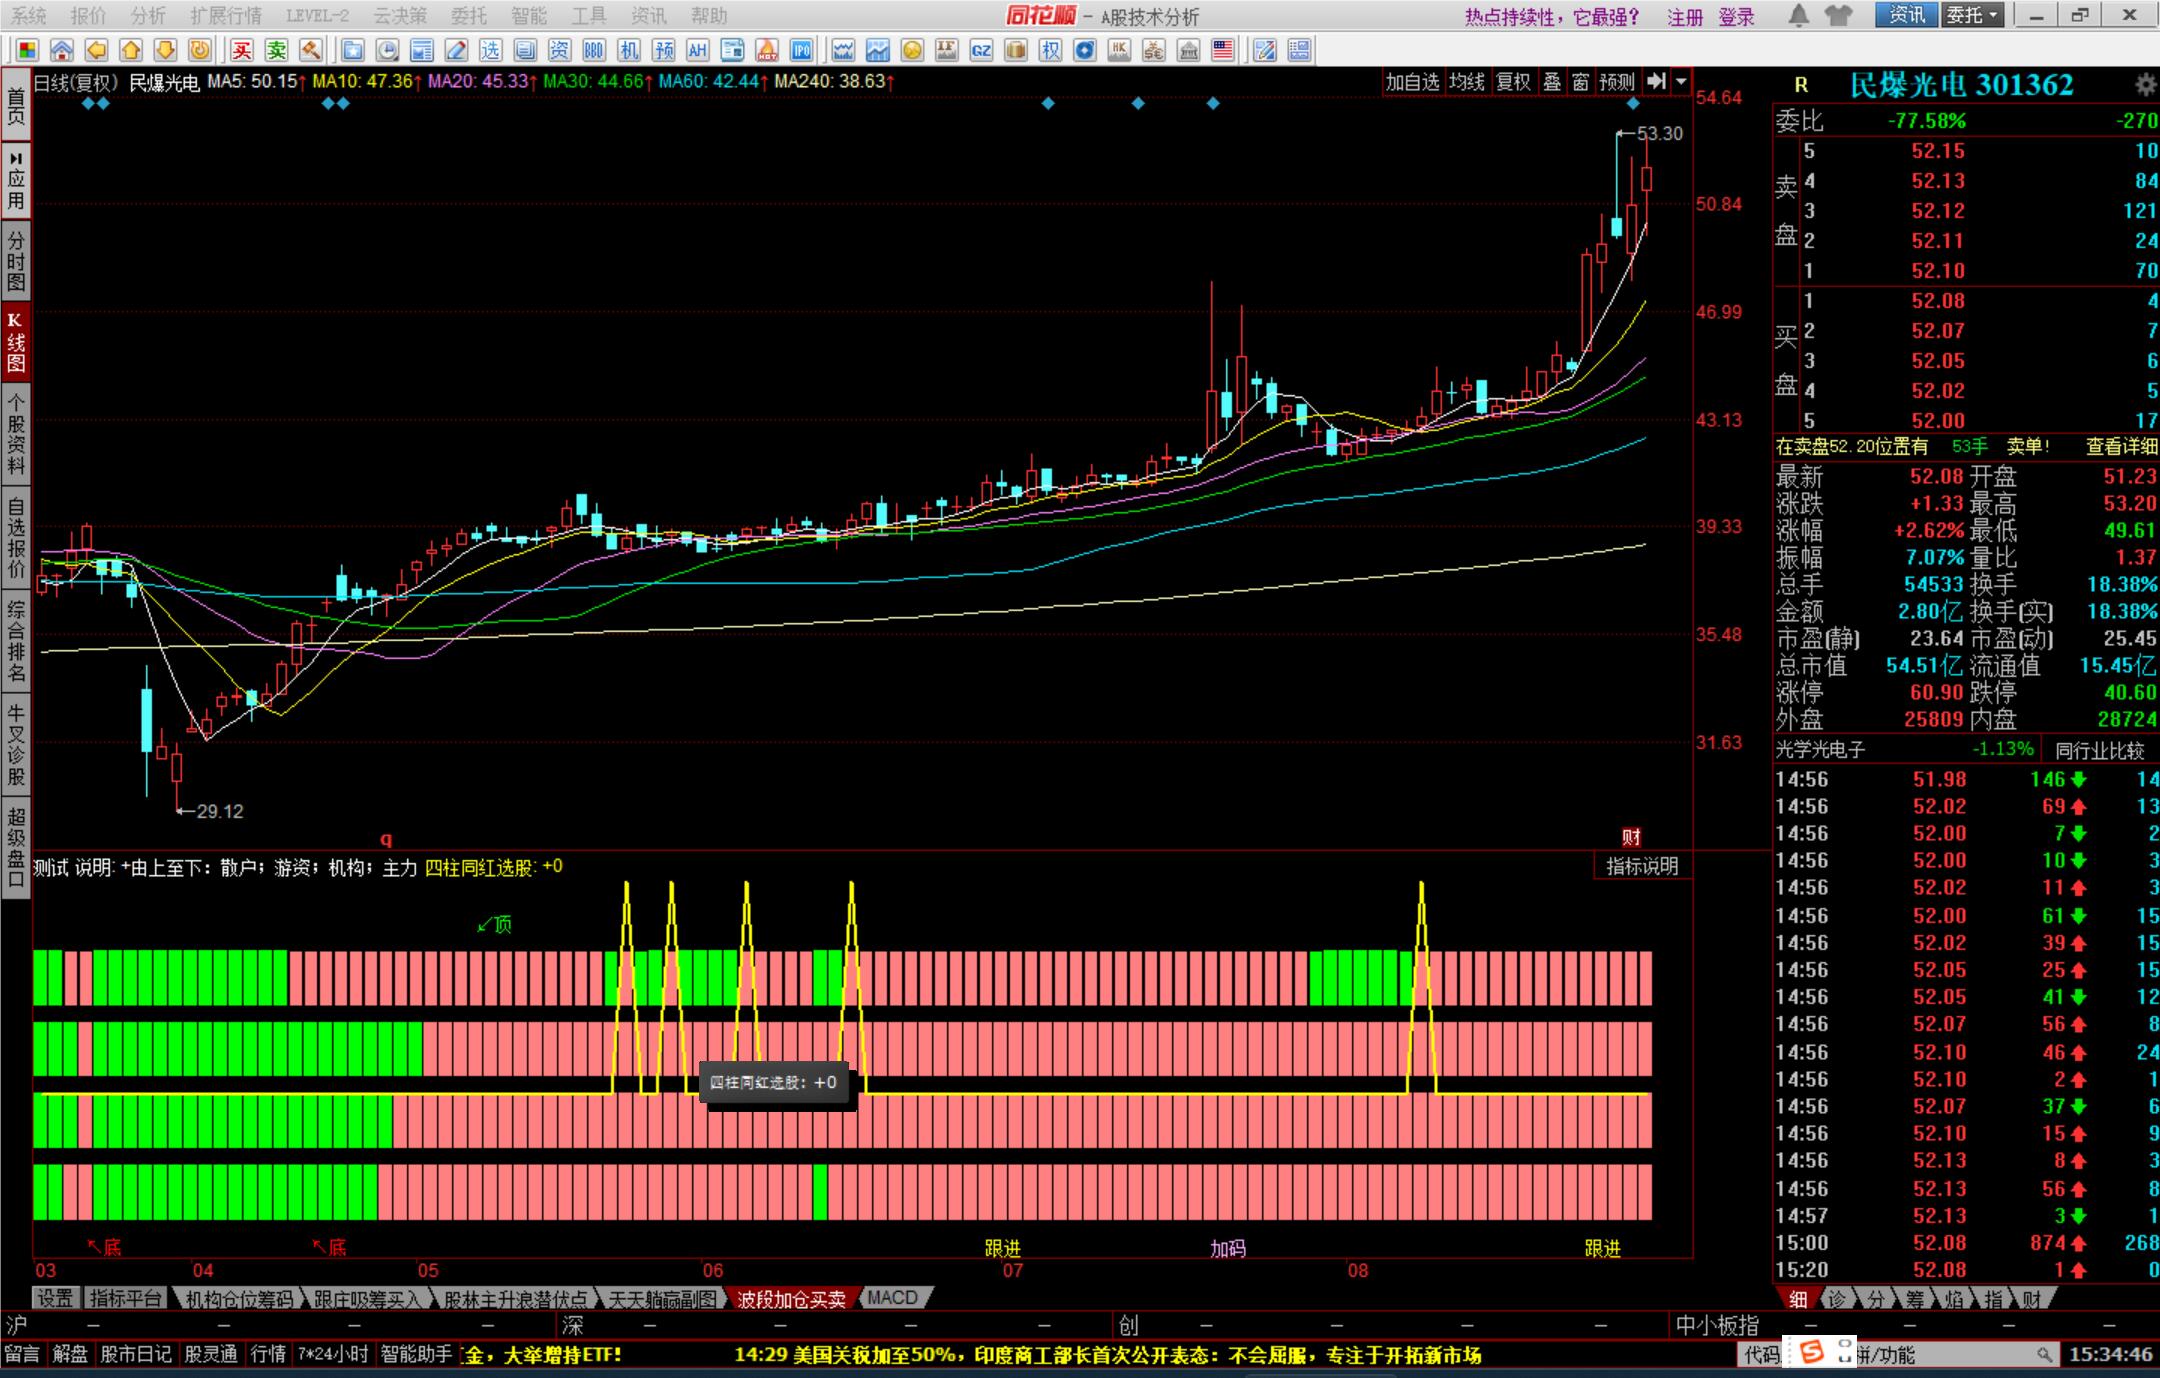The width and height of the screenshot is (2160, 1378).
Task: Toggle 叠 overlay chart button
Action: pos(1551,82)
